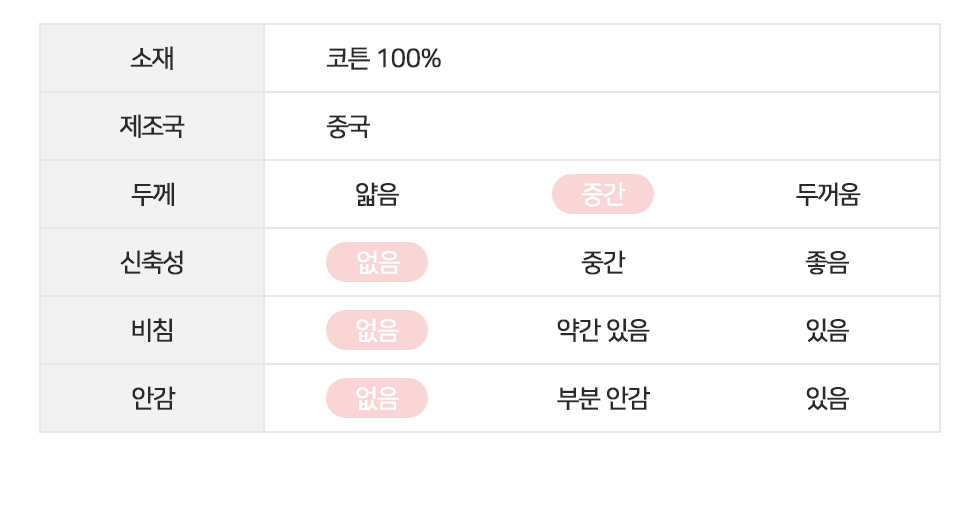Click the 소재 row header
Image resolution: width=980 pixels, height=513 pixels.
[152, 59]
